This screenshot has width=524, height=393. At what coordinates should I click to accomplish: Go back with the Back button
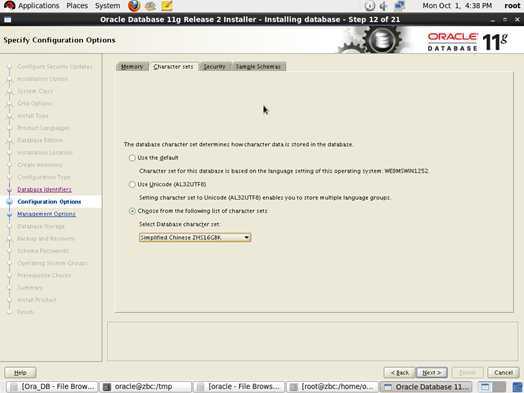pos(400,373)
